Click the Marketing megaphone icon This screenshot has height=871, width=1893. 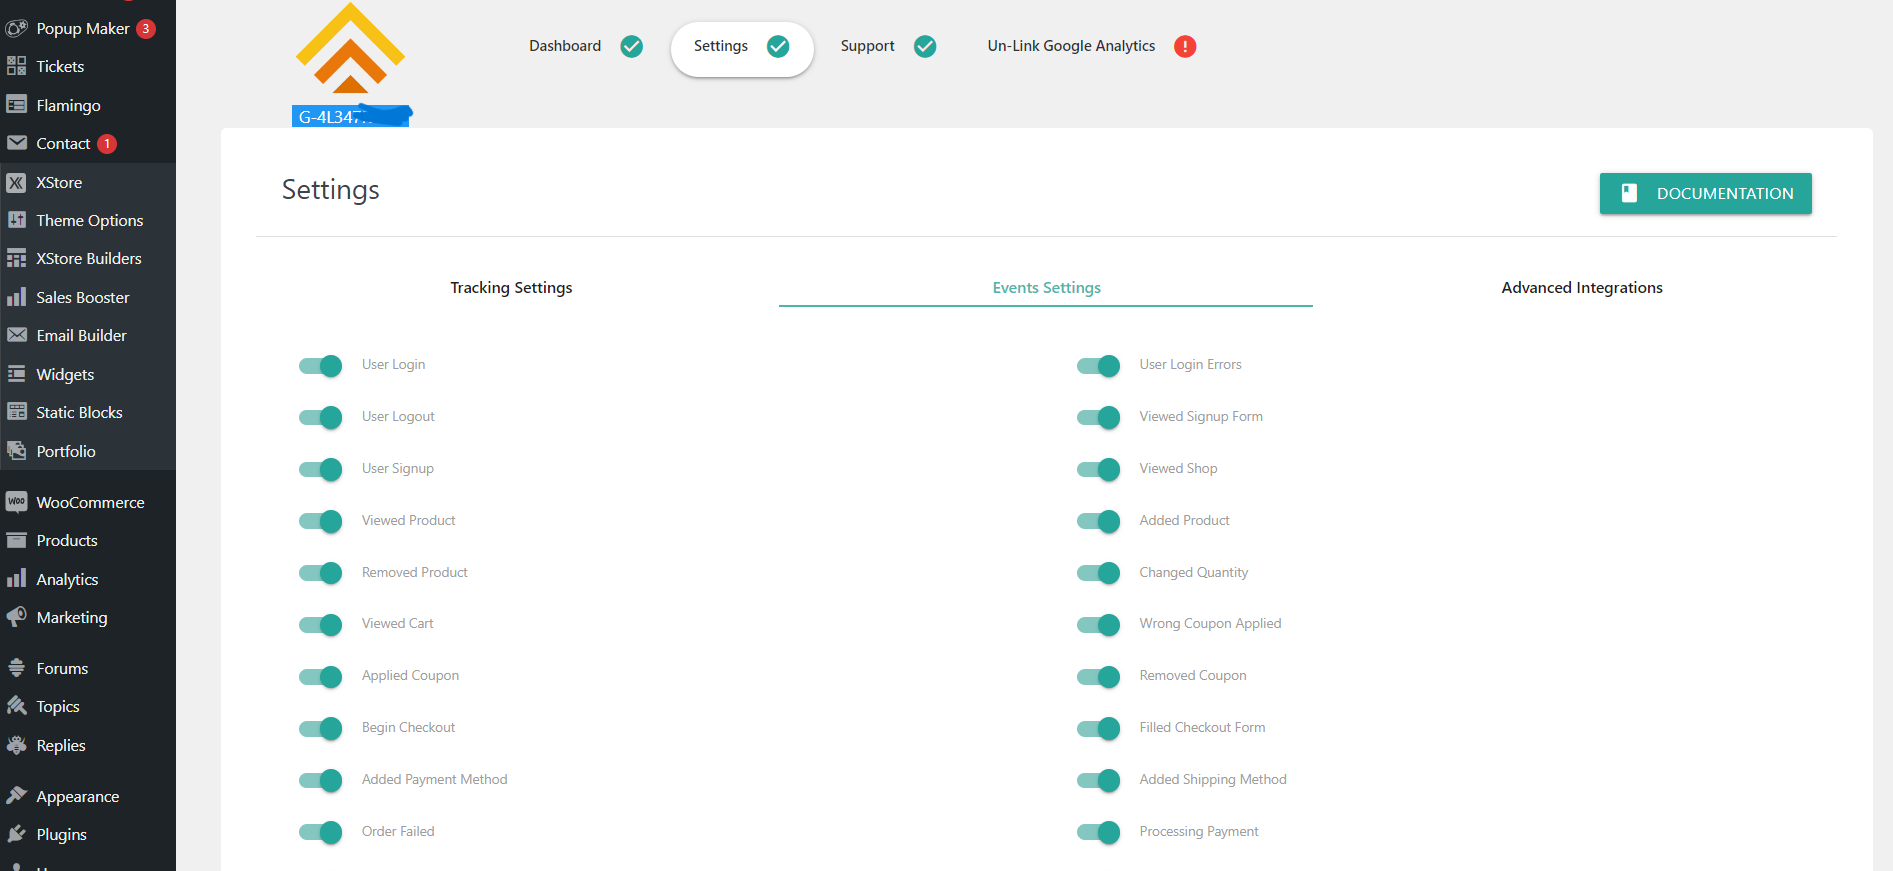pos(17,617)
